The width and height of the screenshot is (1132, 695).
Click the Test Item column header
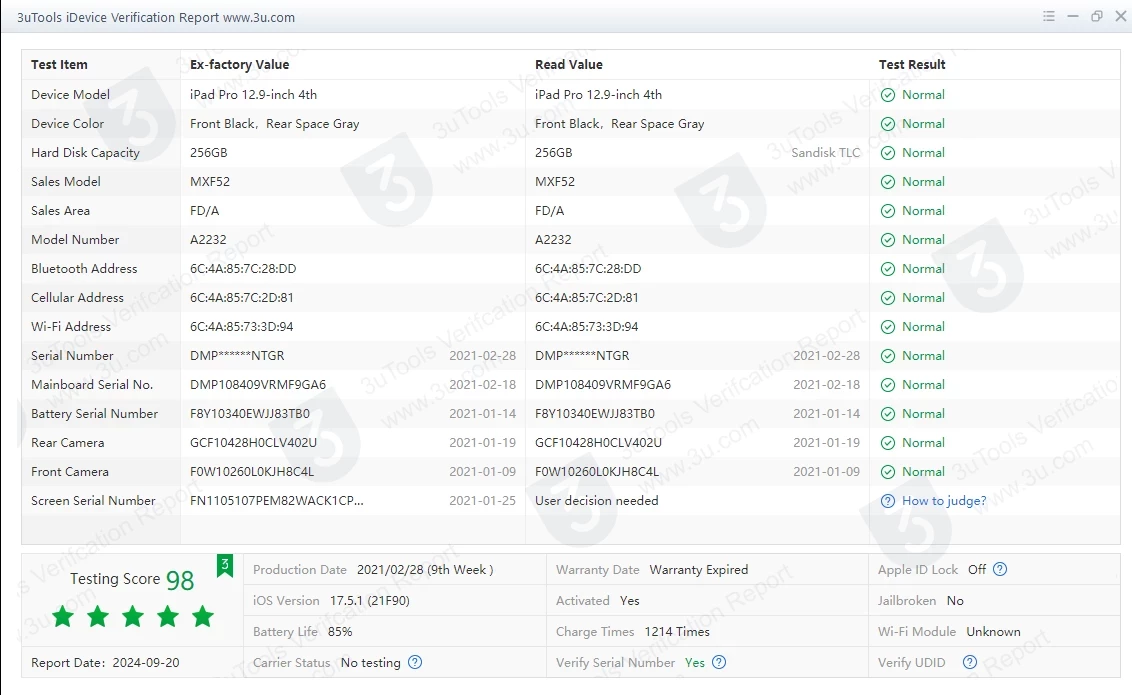point(59,64)
